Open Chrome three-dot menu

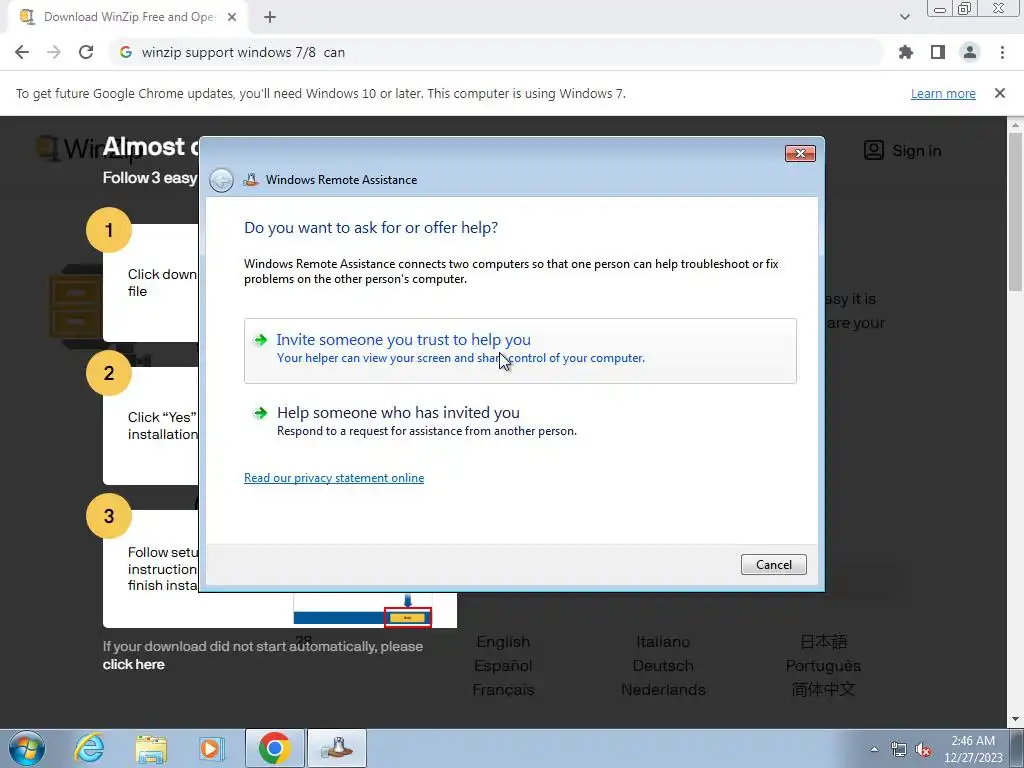coord(1002,52)
